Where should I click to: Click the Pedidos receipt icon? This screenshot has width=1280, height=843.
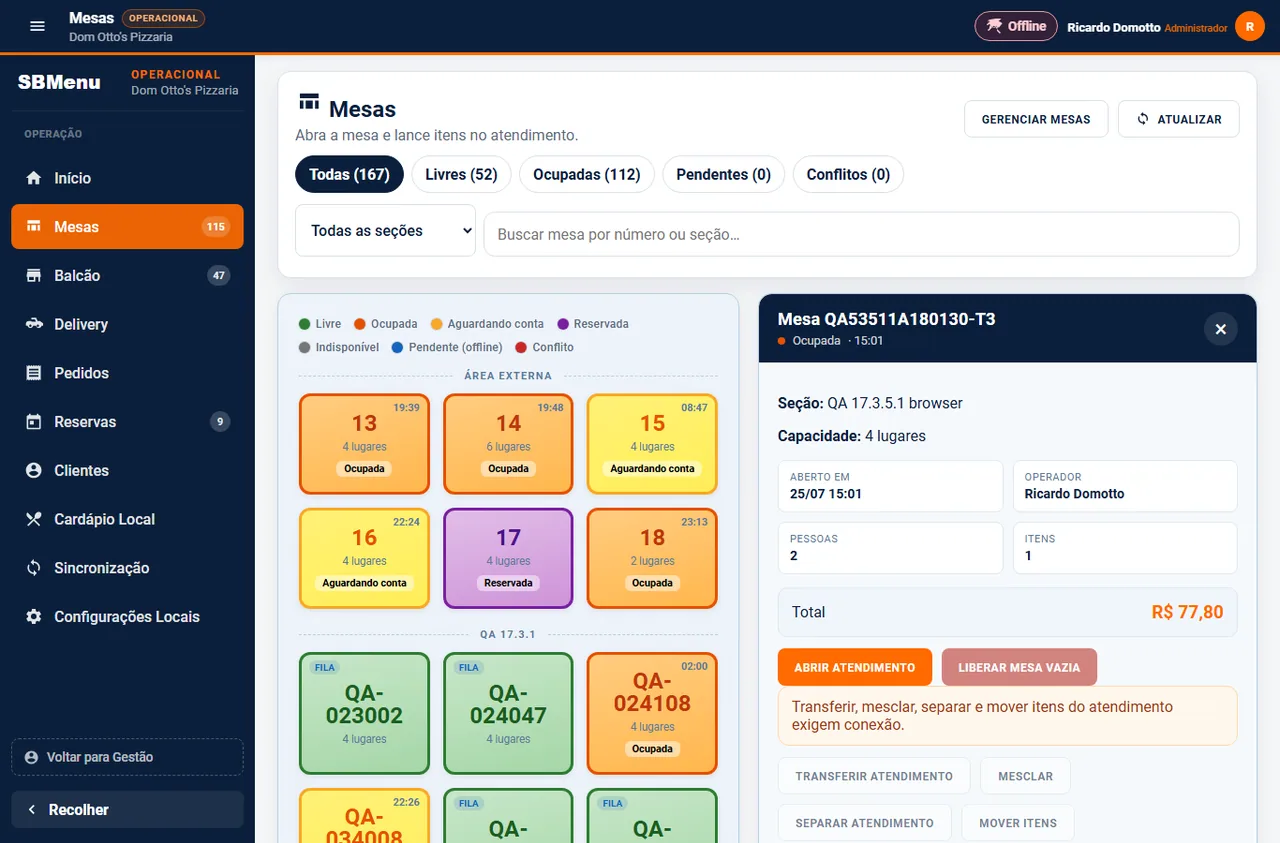point(34,373)
